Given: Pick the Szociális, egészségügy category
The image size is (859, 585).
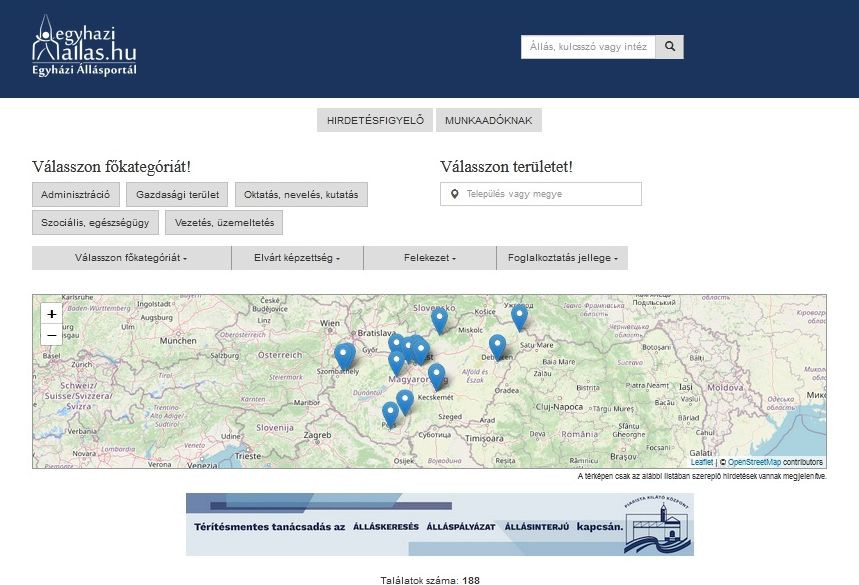Looking at the screenshot, I should click(x=95, y=222).
